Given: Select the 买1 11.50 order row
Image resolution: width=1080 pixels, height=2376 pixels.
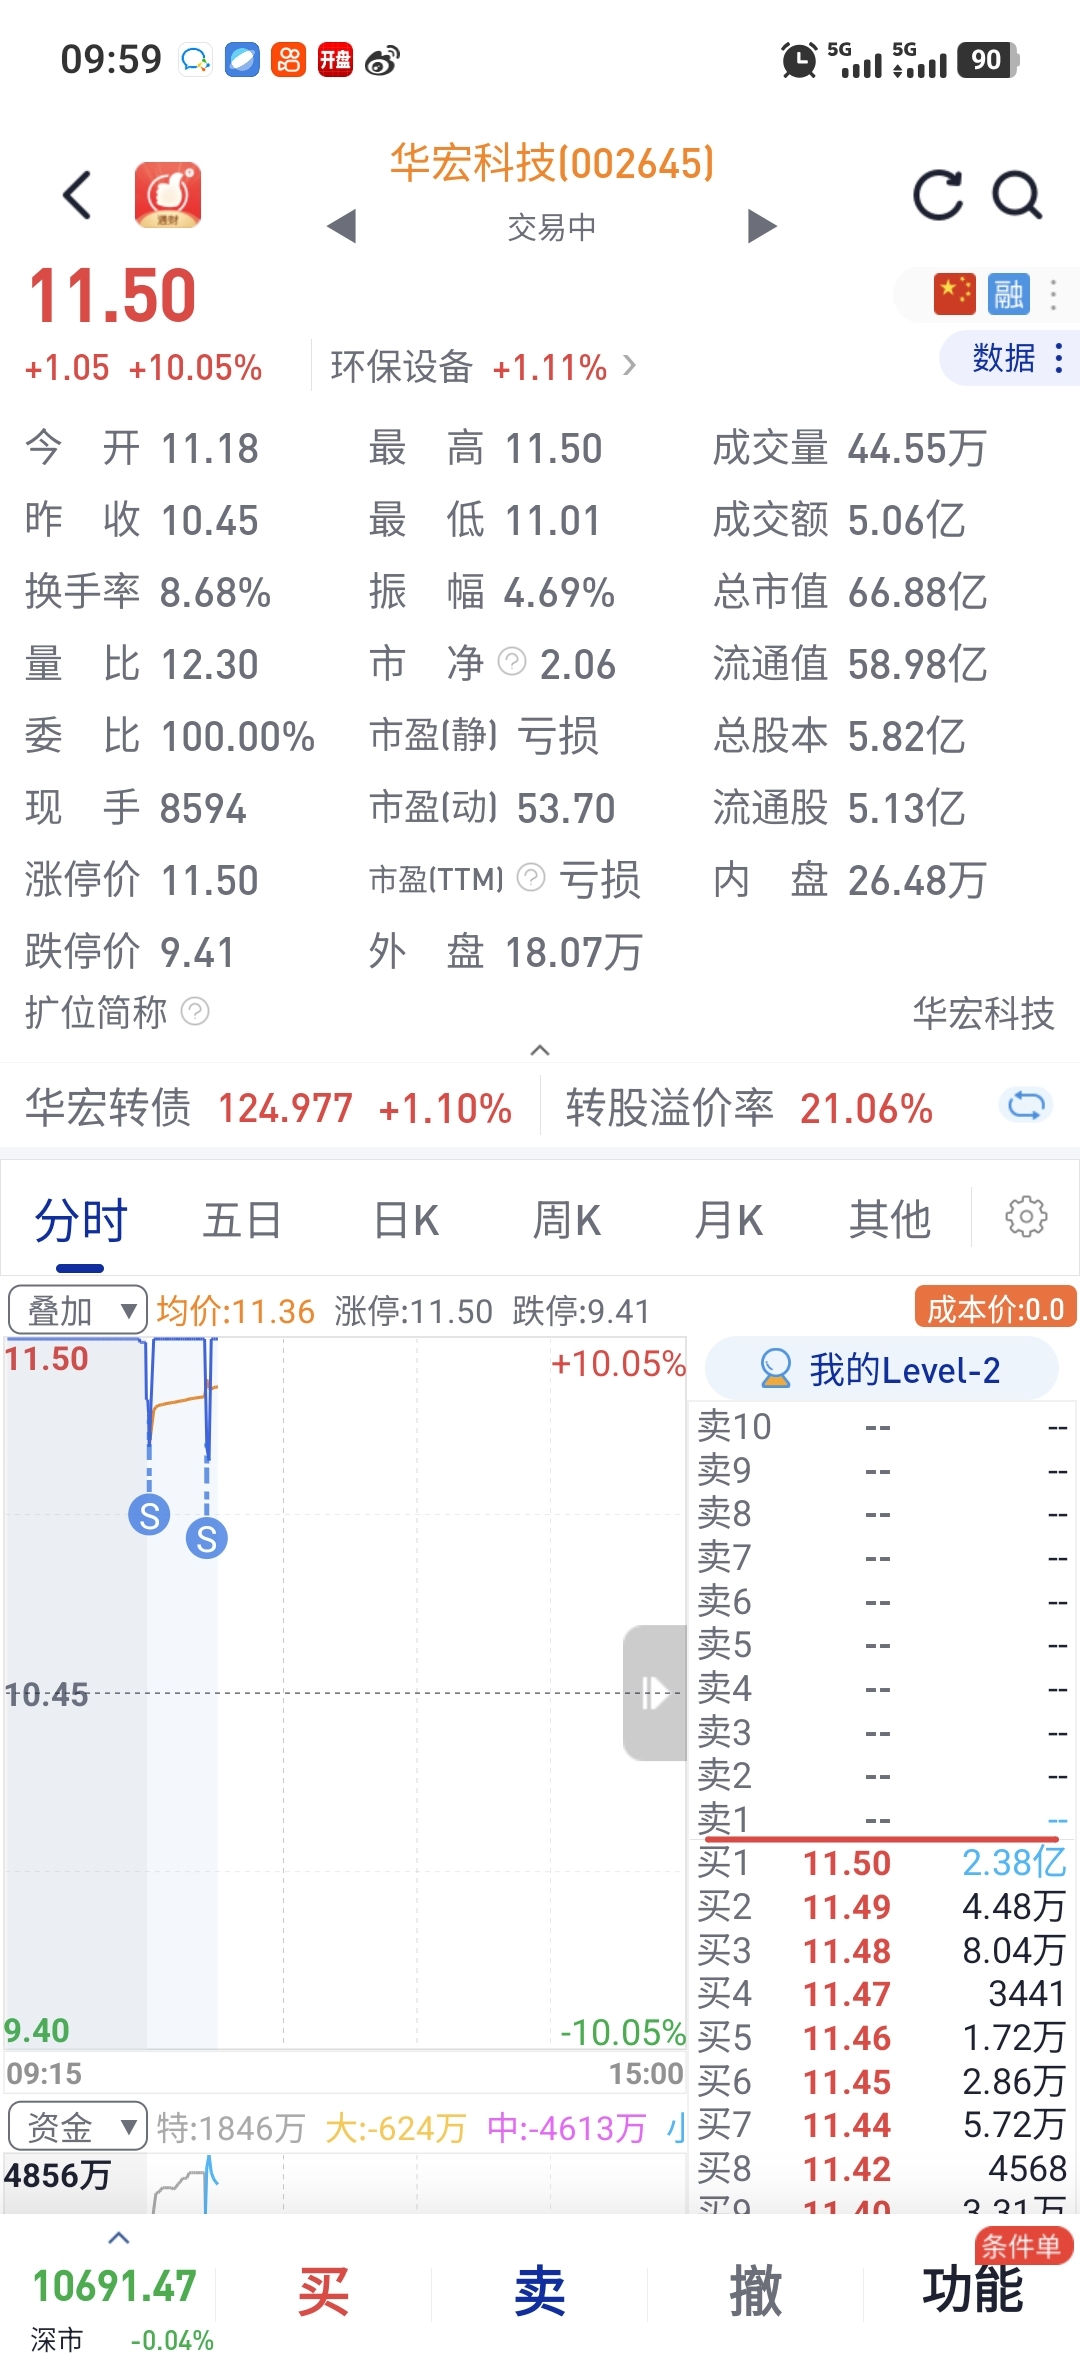Looking at the screenshot, I should [x=882, y=1863].
